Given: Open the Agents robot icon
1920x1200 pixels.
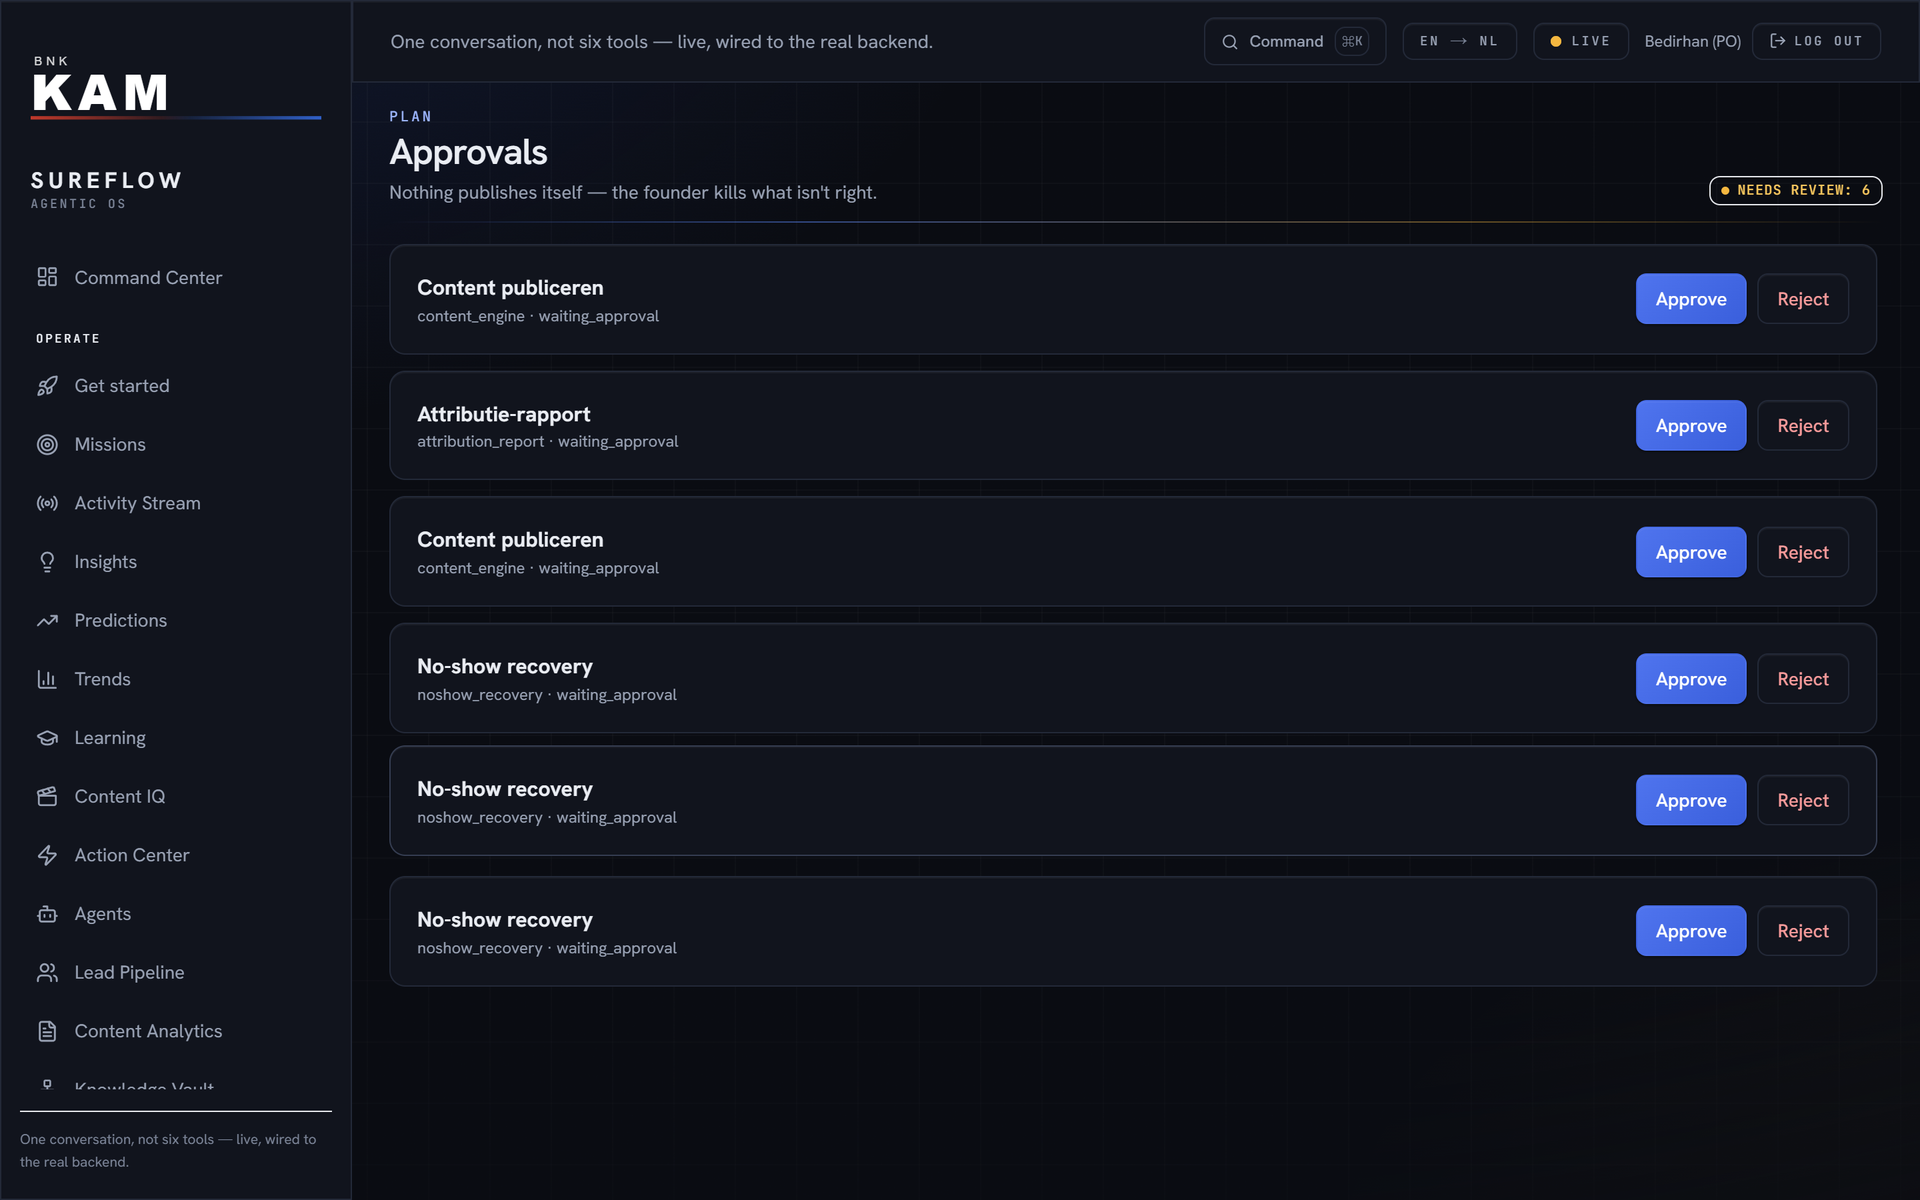Looking at the screenshot, I should click(47, 914).
